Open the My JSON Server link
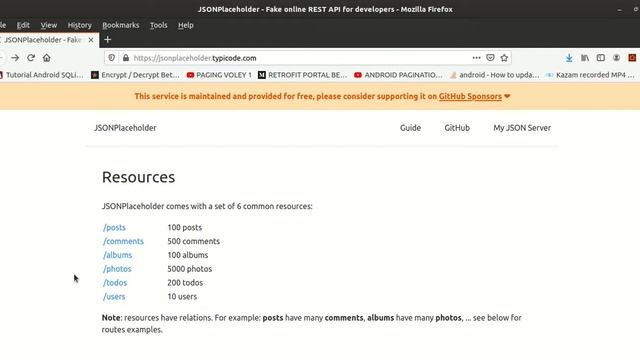This screenshot has height=360, width=640. tap(522, 128)
